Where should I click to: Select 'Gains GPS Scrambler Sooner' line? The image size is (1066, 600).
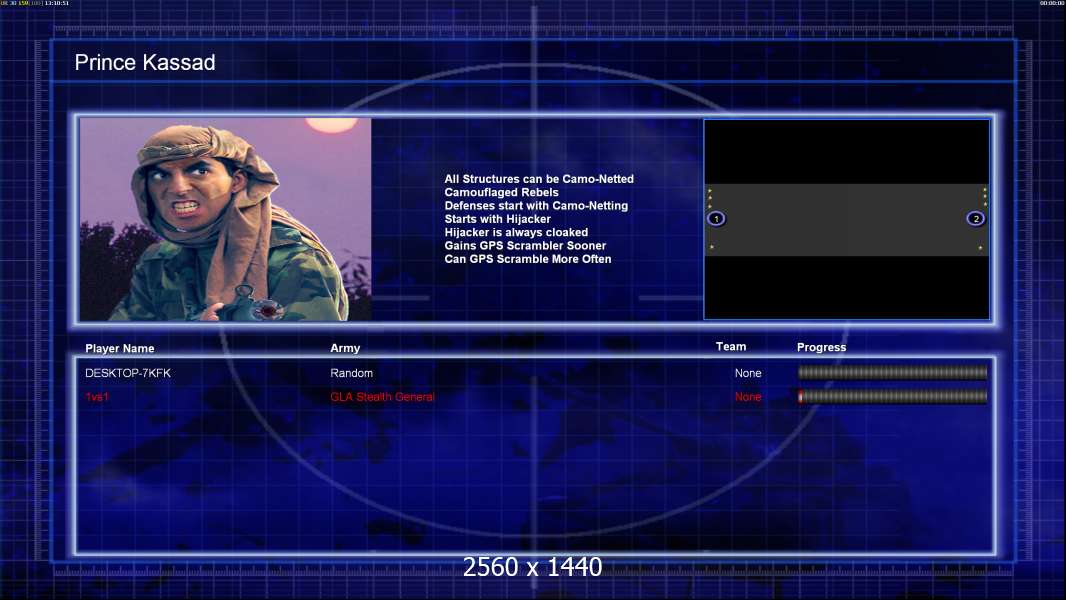[x=525, y=245]
